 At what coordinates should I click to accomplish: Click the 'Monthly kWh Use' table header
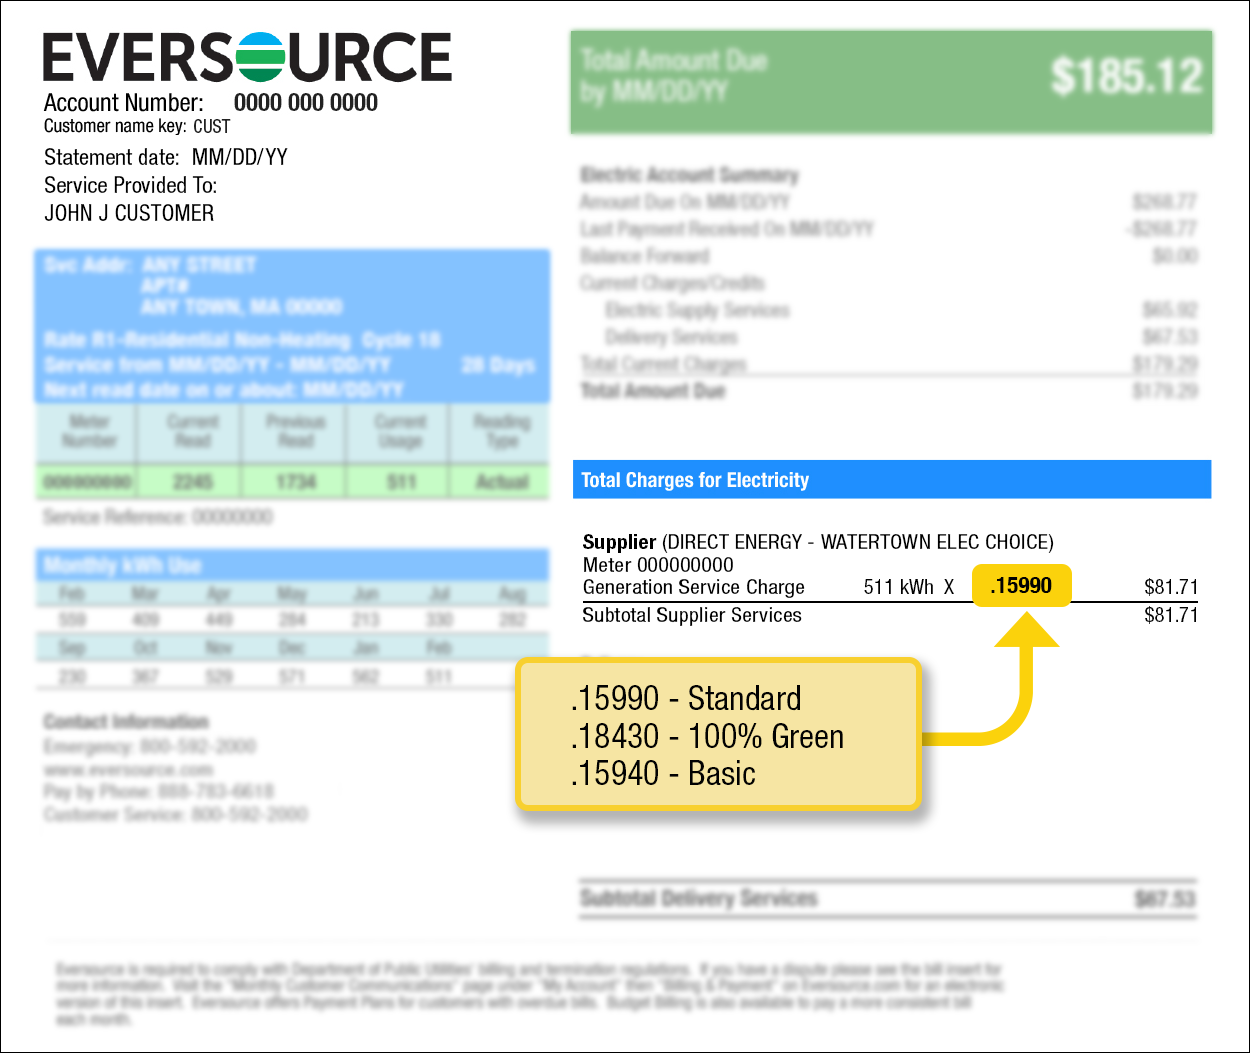click(292, 565)
